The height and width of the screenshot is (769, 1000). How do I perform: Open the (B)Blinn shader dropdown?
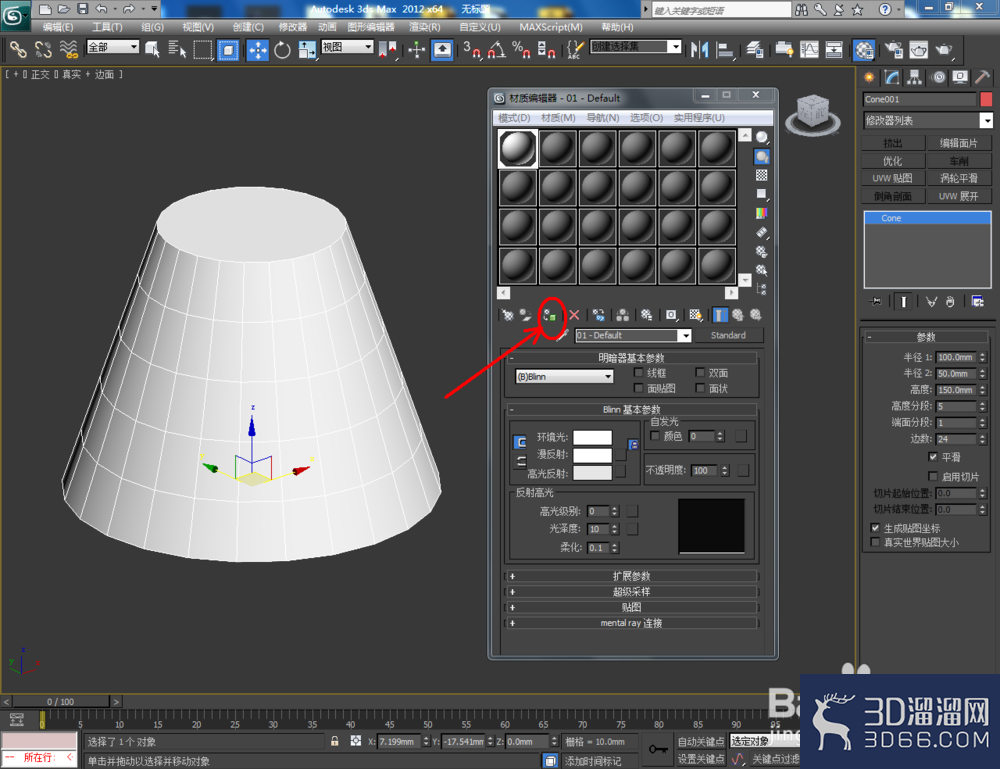point(564,376)
